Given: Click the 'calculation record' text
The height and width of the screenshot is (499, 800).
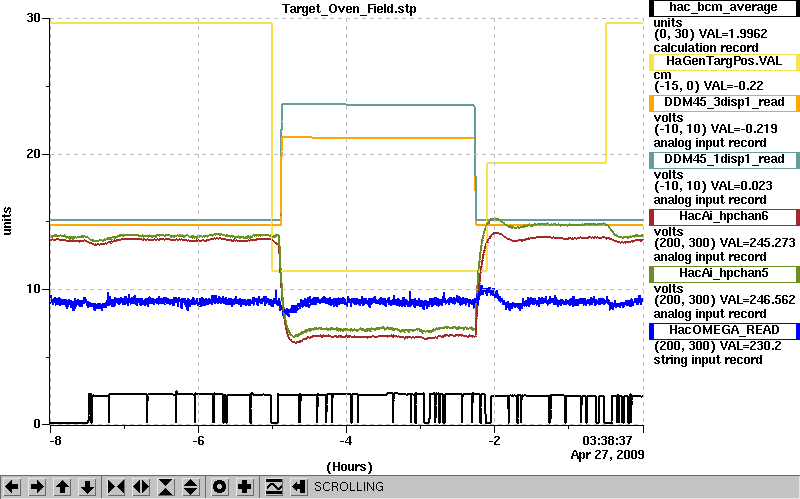Looking at the screenshot, I should tap(706, 48).
